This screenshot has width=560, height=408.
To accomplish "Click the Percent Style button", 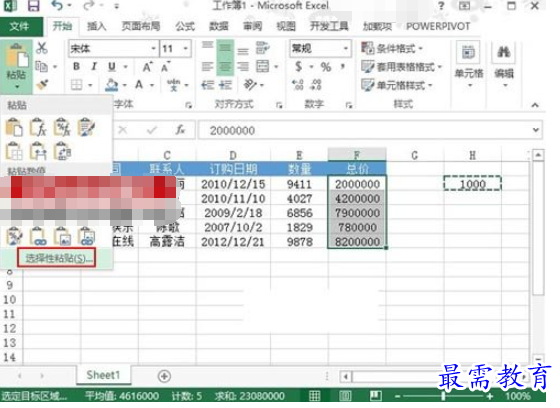I will 326,67.
